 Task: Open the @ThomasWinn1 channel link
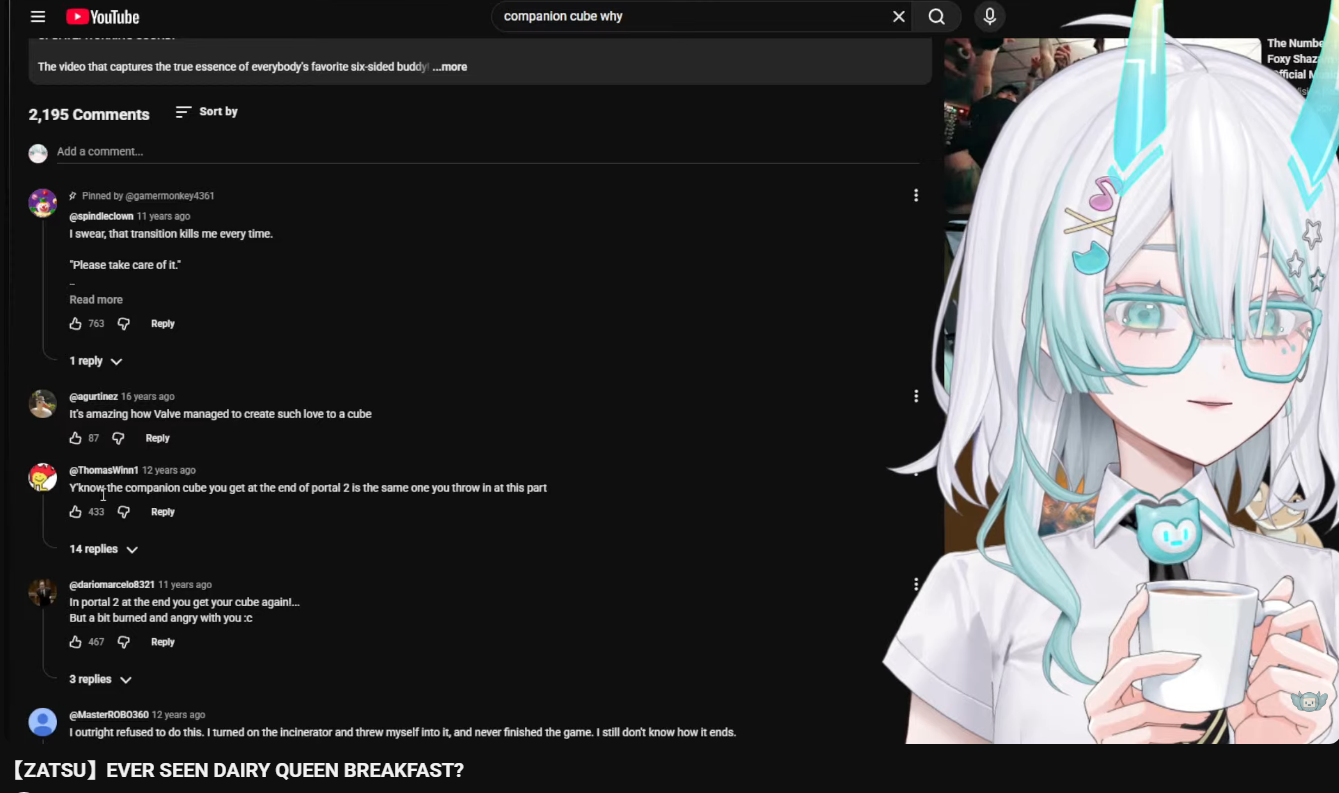pyautogui.click(x=104, y=470)
